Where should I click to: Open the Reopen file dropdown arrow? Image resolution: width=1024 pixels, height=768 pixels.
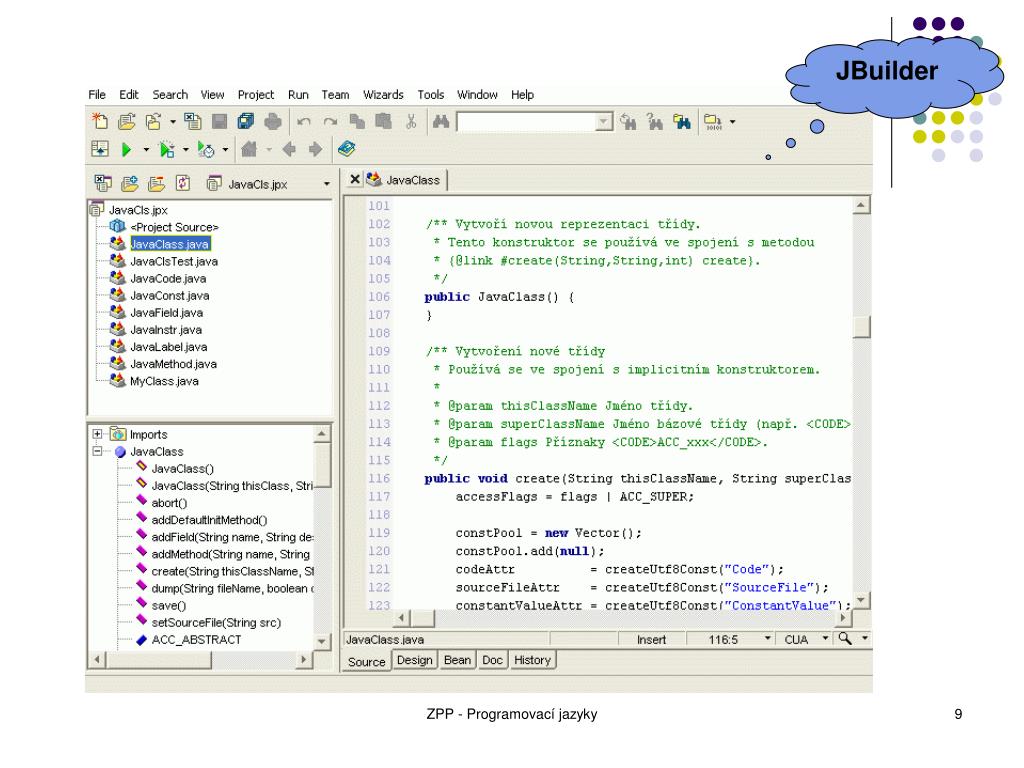click(x=173, y=121)
